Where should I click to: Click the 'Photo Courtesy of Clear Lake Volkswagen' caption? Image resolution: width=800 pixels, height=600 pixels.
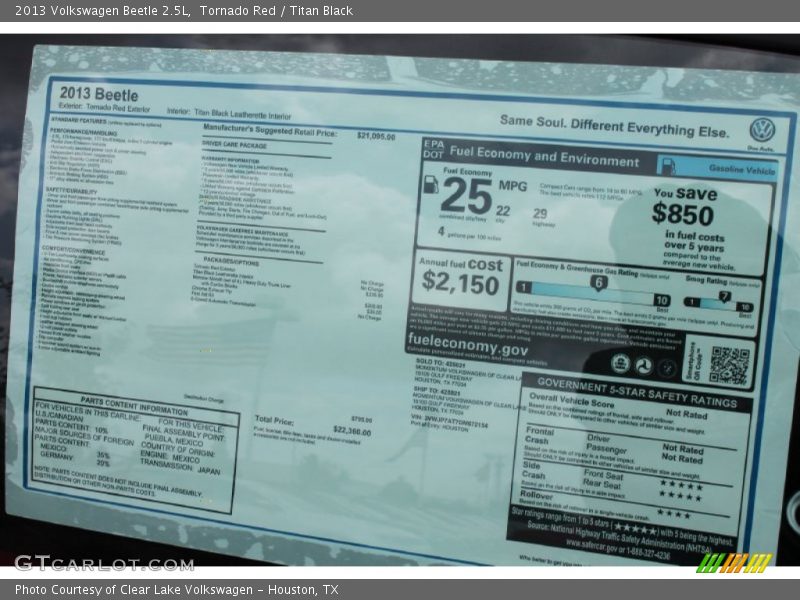tap(134, 590)
